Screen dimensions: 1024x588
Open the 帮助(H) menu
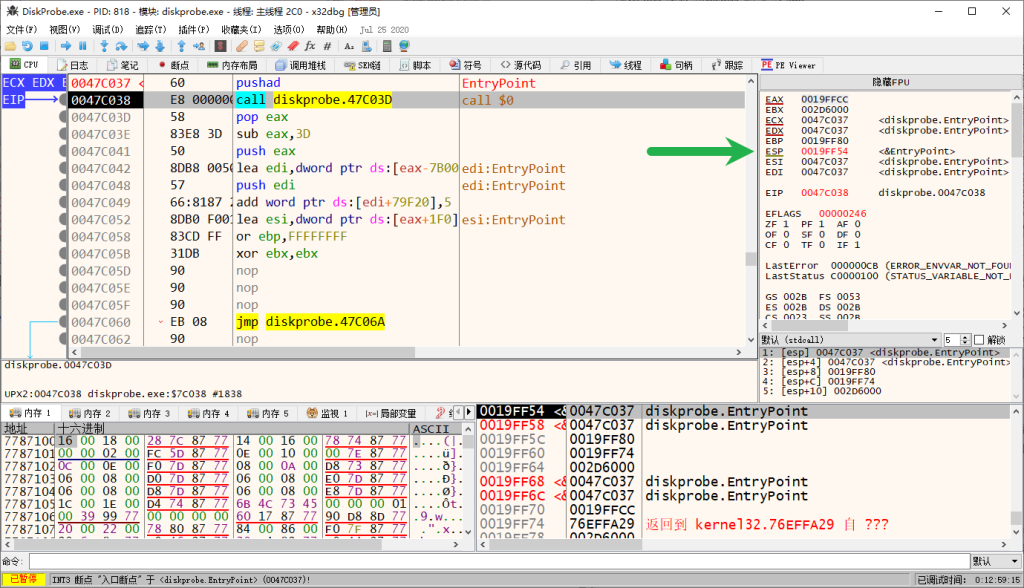point(332,29)
